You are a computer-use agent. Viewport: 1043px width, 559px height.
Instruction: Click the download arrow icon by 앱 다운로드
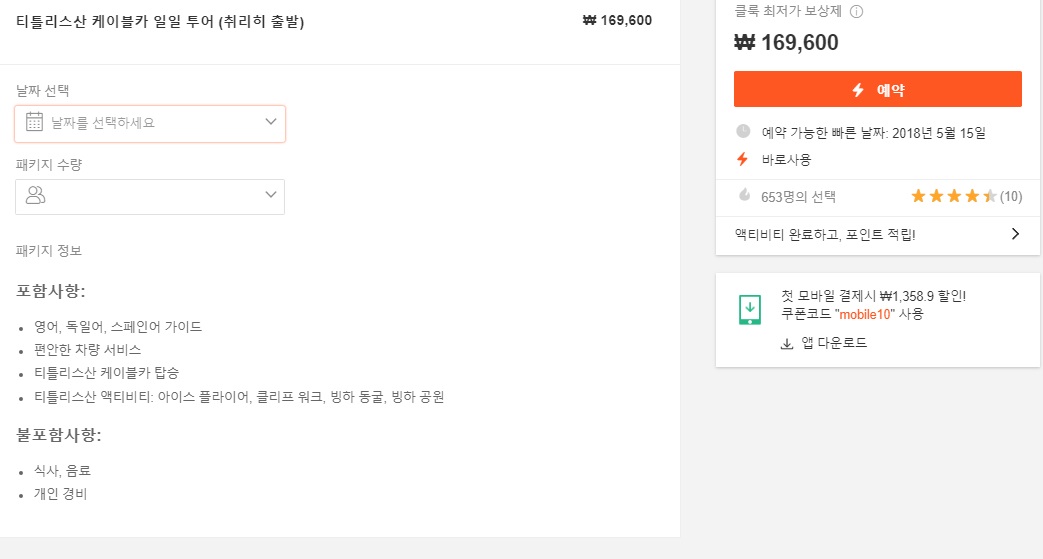point(787,343)
